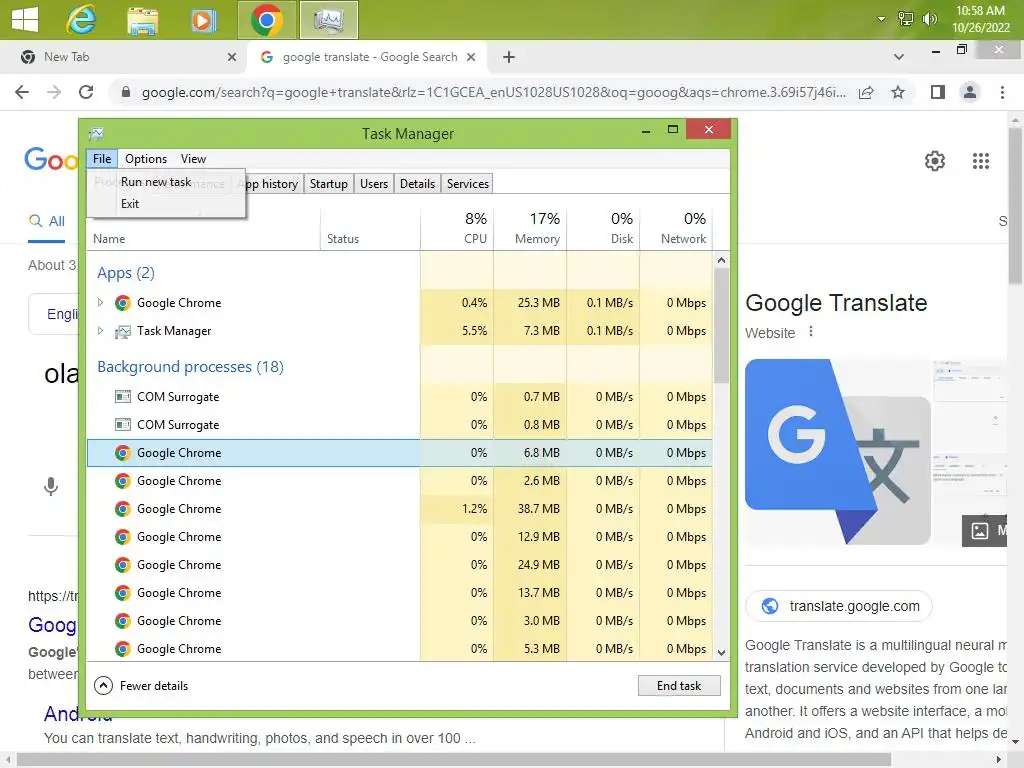Open Google quick settings gear
The width and height of the screenshot is (1024, 768).
pos(935,161)
